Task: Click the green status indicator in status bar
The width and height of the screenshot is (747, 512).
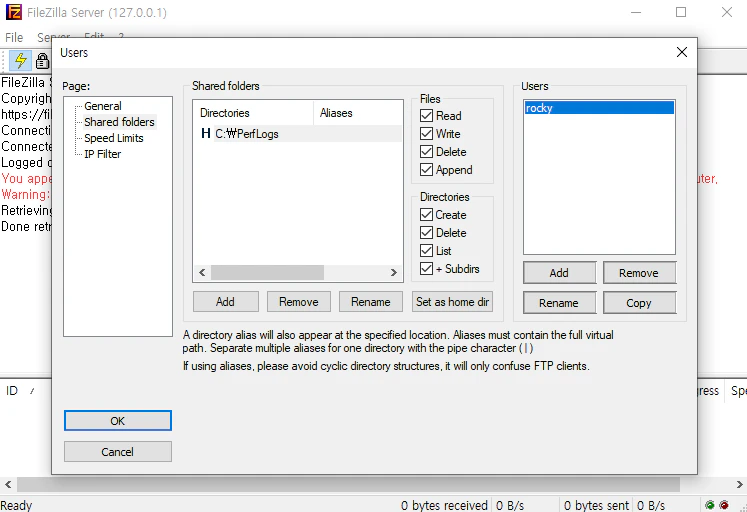Action: [710, 505]
